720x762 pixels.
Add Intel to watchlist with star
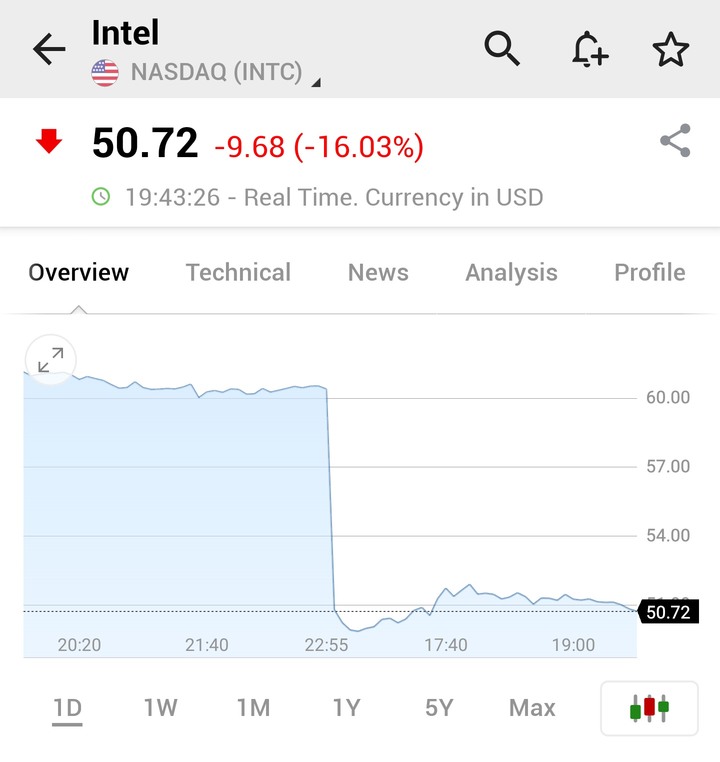pos(670,49)
